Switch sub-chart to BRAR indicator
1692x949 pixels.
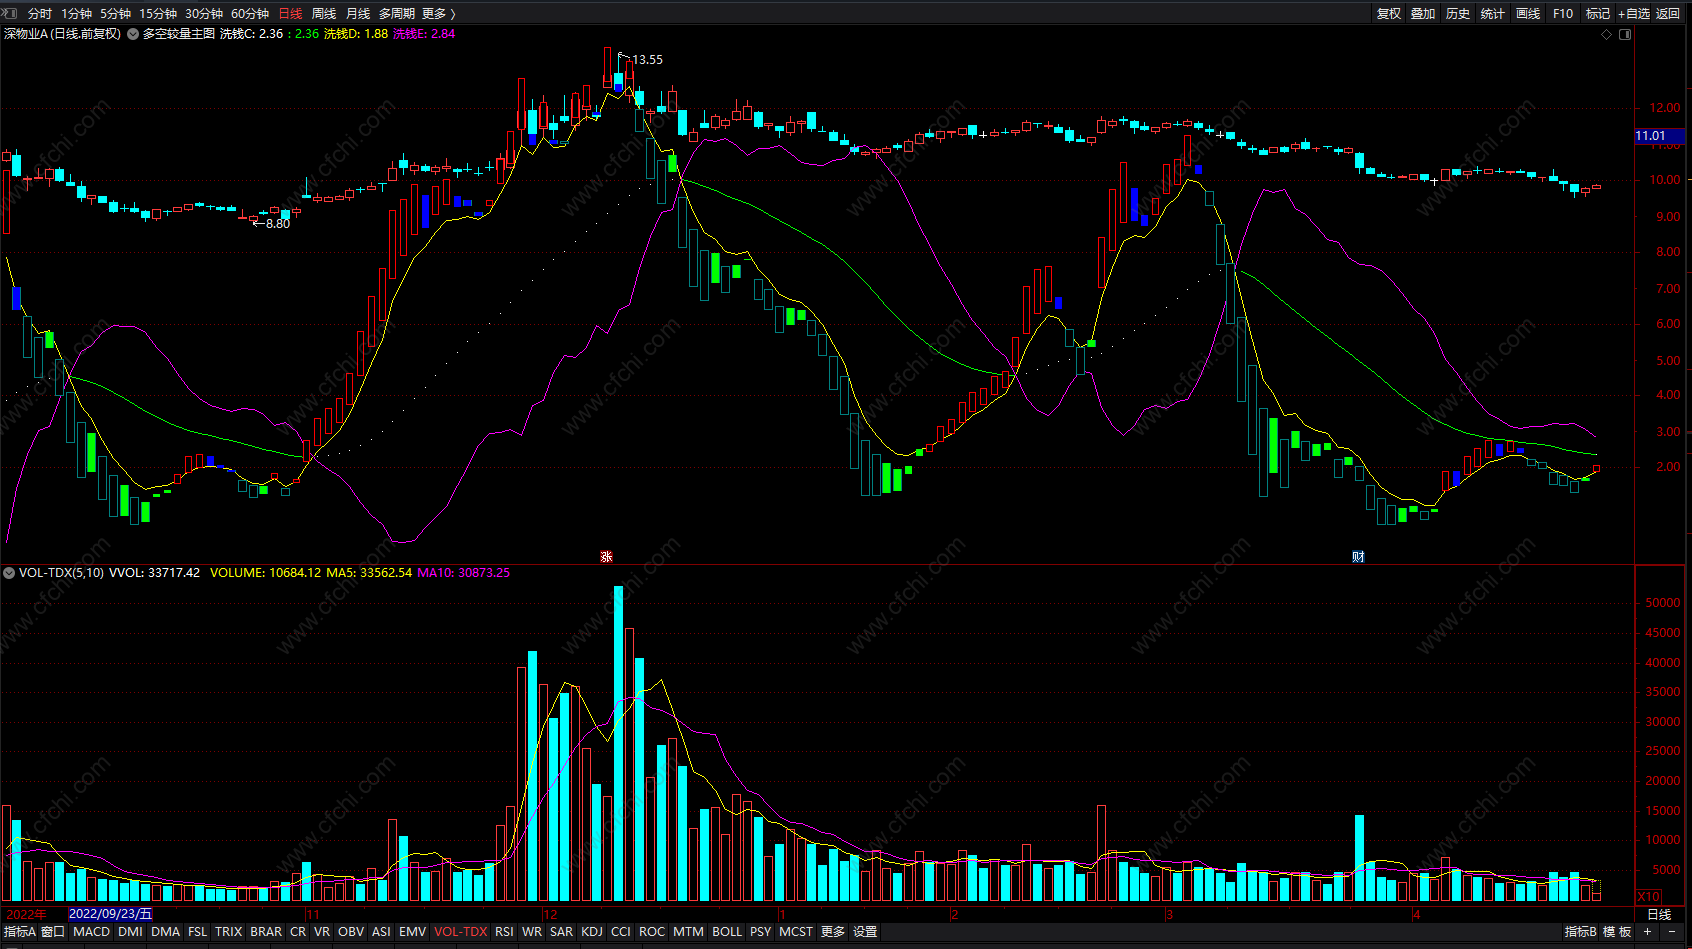(266, 932)
